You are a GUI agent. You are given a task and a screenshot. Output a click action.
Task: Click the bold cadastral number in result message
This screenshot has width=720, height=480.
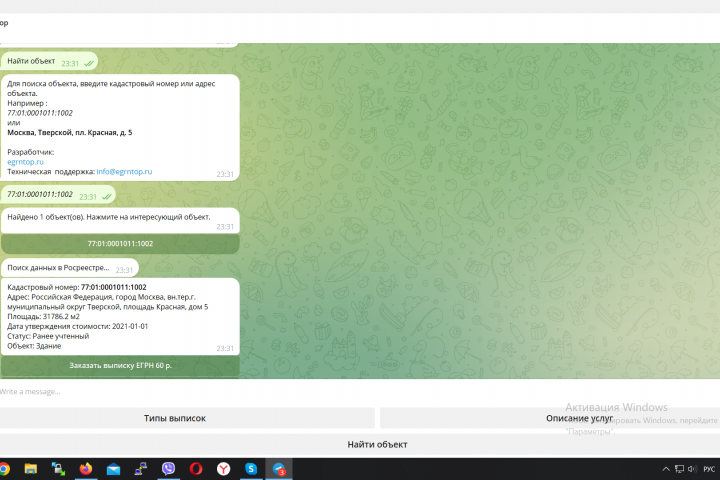[113, 287]
